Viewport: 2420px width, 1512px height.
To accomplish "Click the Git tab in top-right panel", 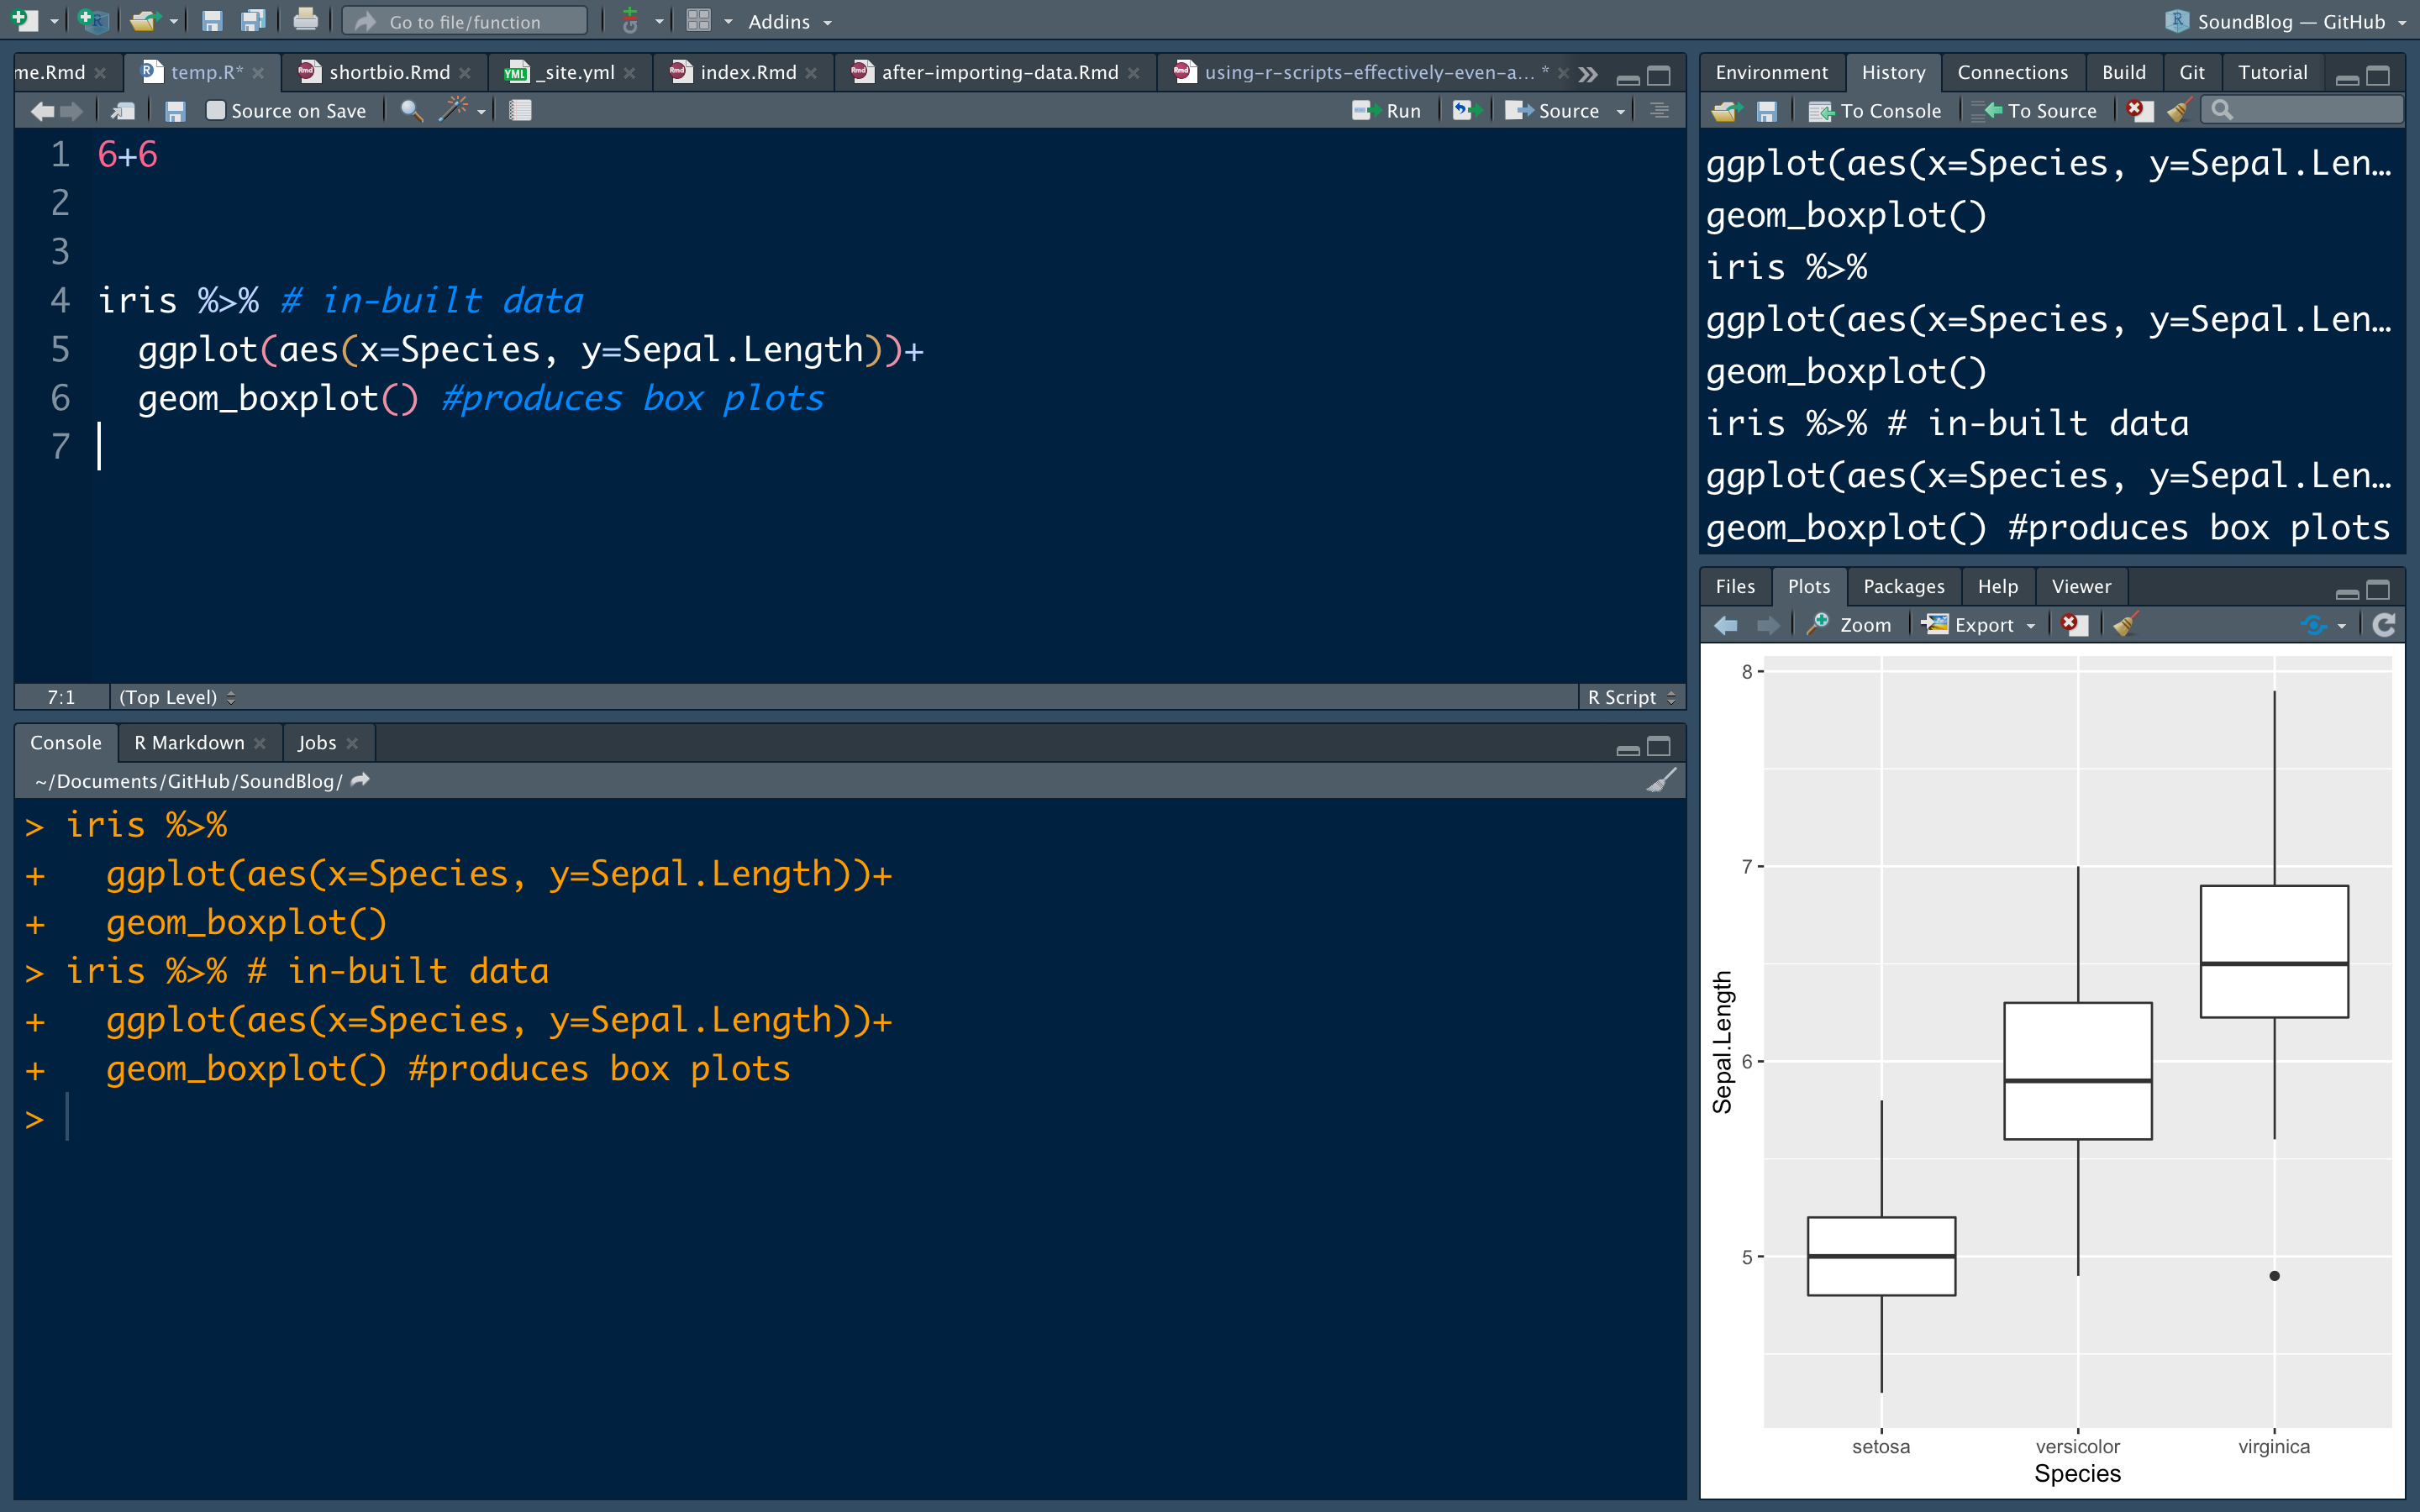I will [x=2191, y=70].
